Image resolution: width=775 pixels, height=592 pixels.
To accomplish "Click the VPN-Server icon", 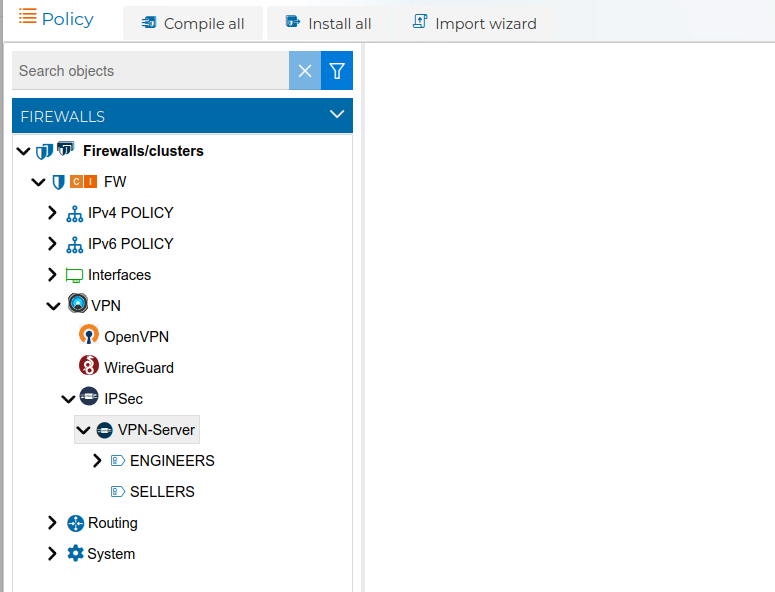I will [104, 430].
